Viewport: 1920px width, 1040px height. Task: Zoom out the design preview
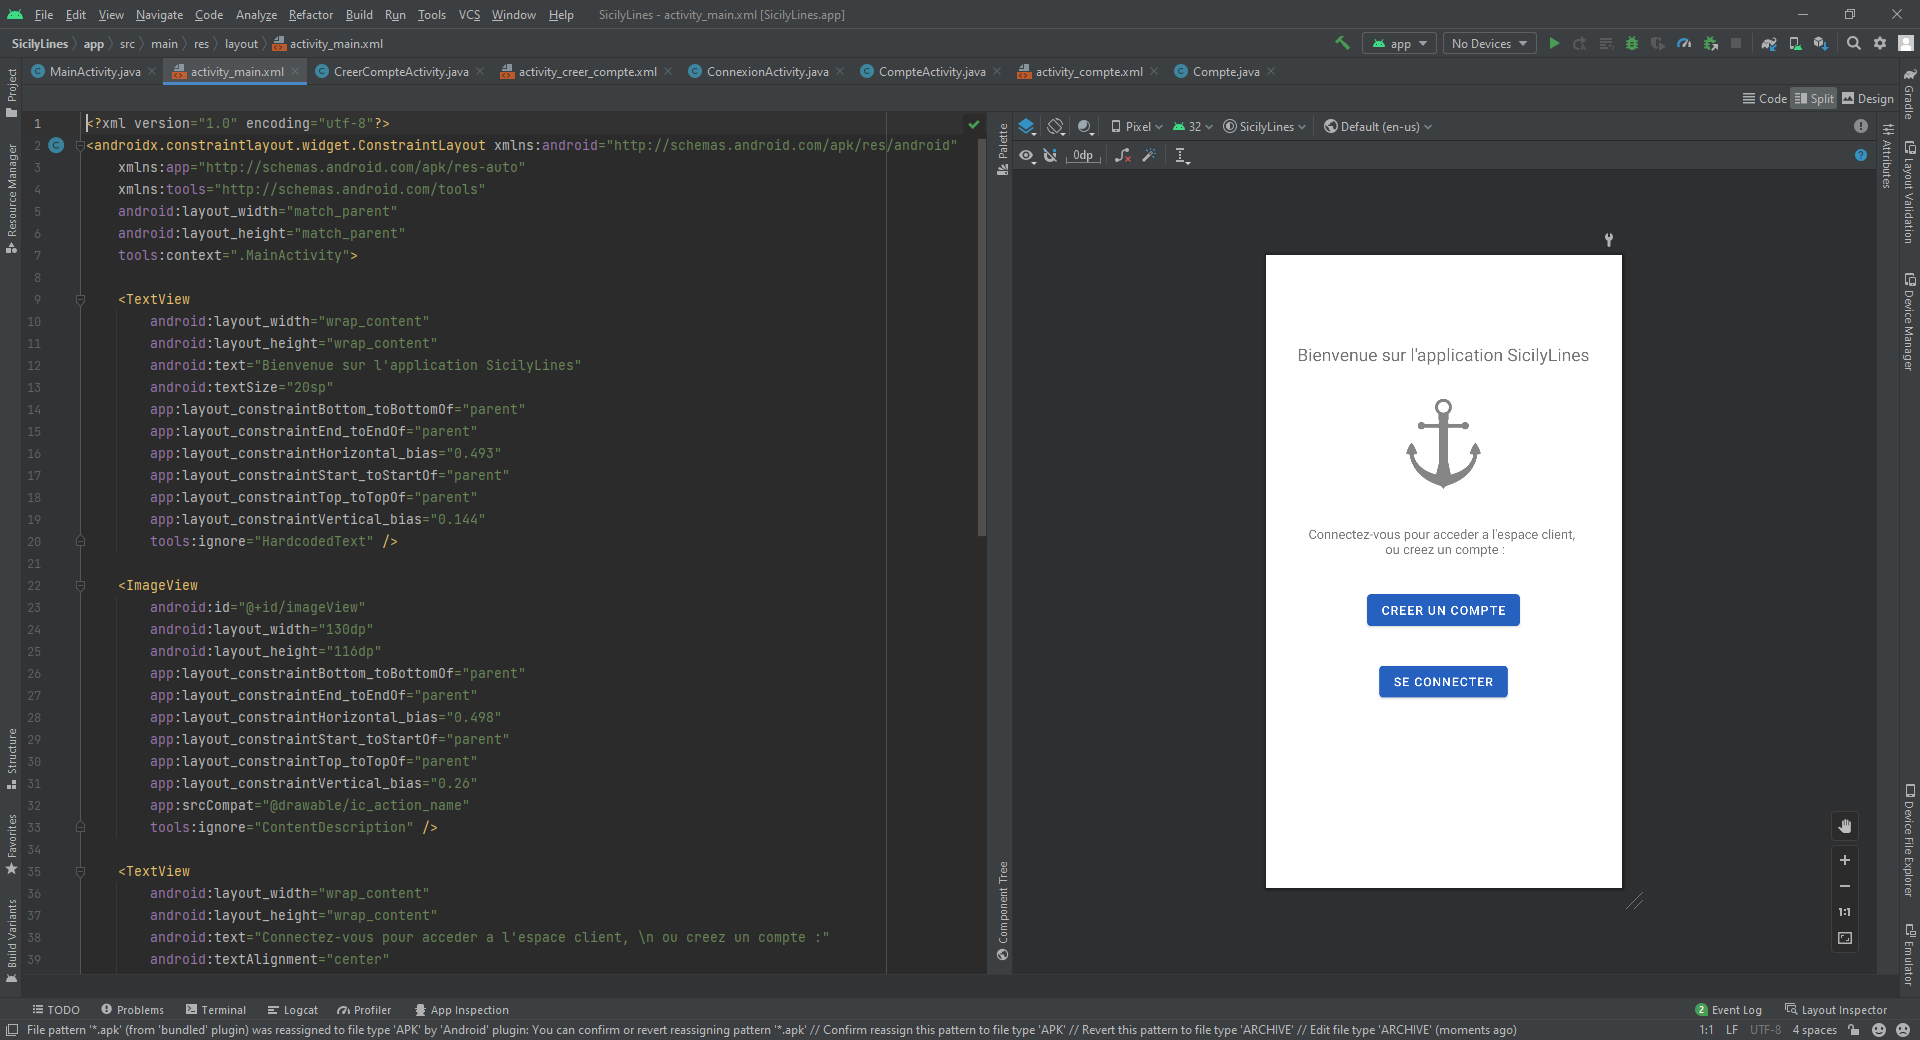[1845, 886]
